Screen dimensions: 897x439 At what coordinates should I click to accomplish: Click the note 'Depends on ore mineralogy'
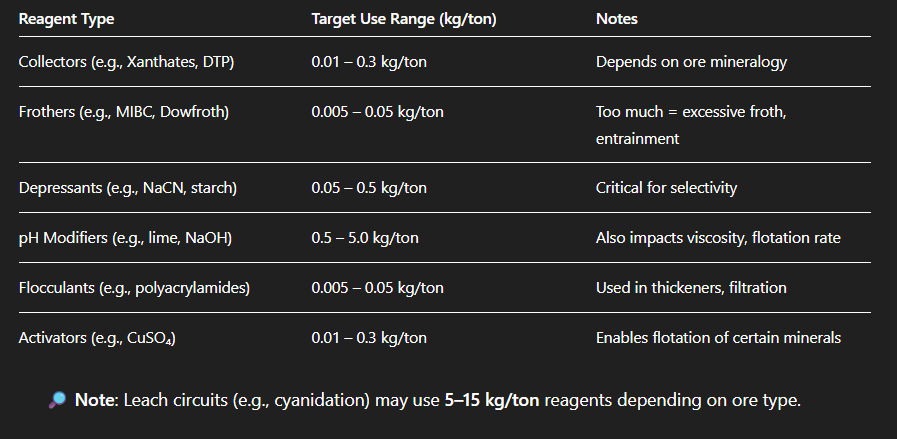coord(691,62)
